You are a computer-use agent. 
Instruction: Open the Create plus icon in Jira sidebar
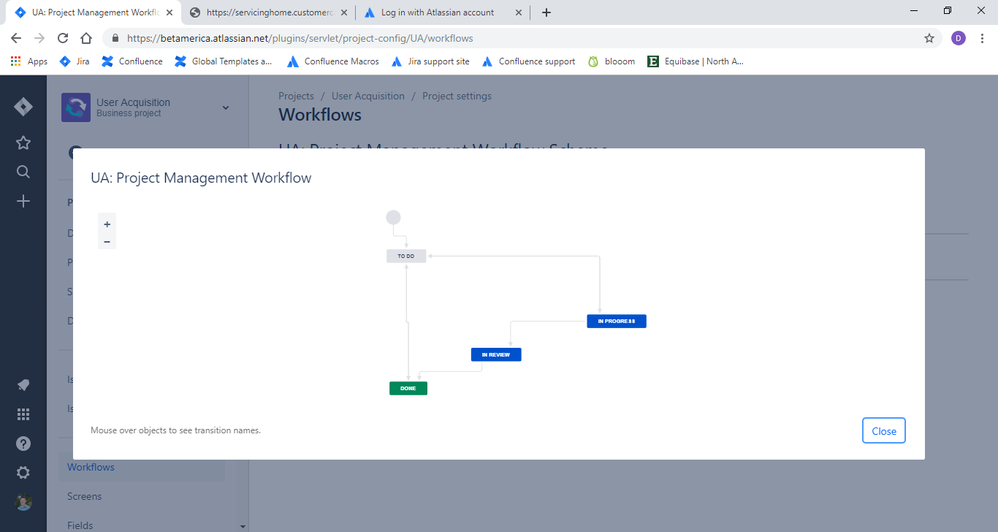pos(23,201)
